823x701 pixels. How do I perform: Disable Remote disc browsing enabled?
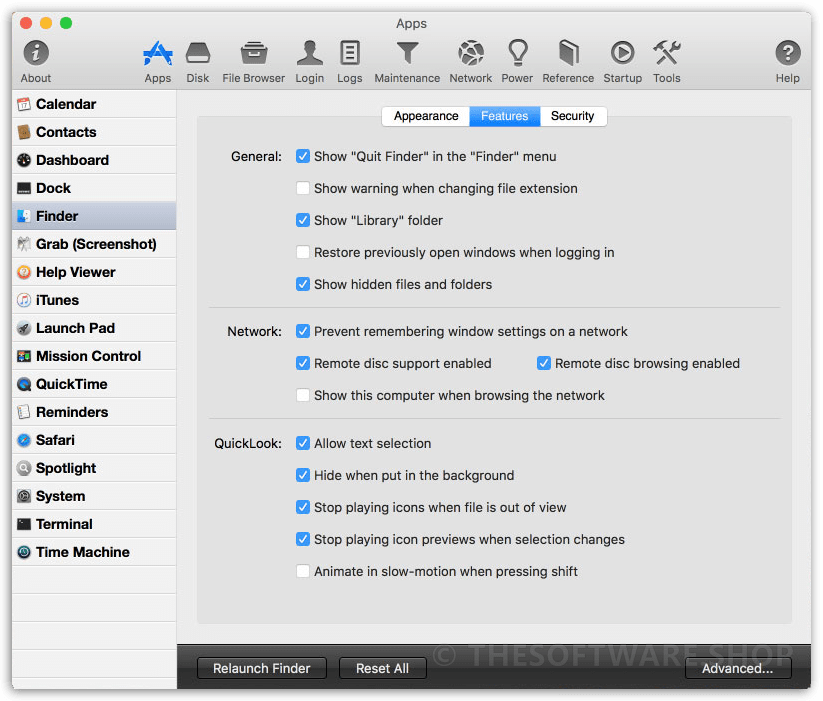(x=543, y=363)
